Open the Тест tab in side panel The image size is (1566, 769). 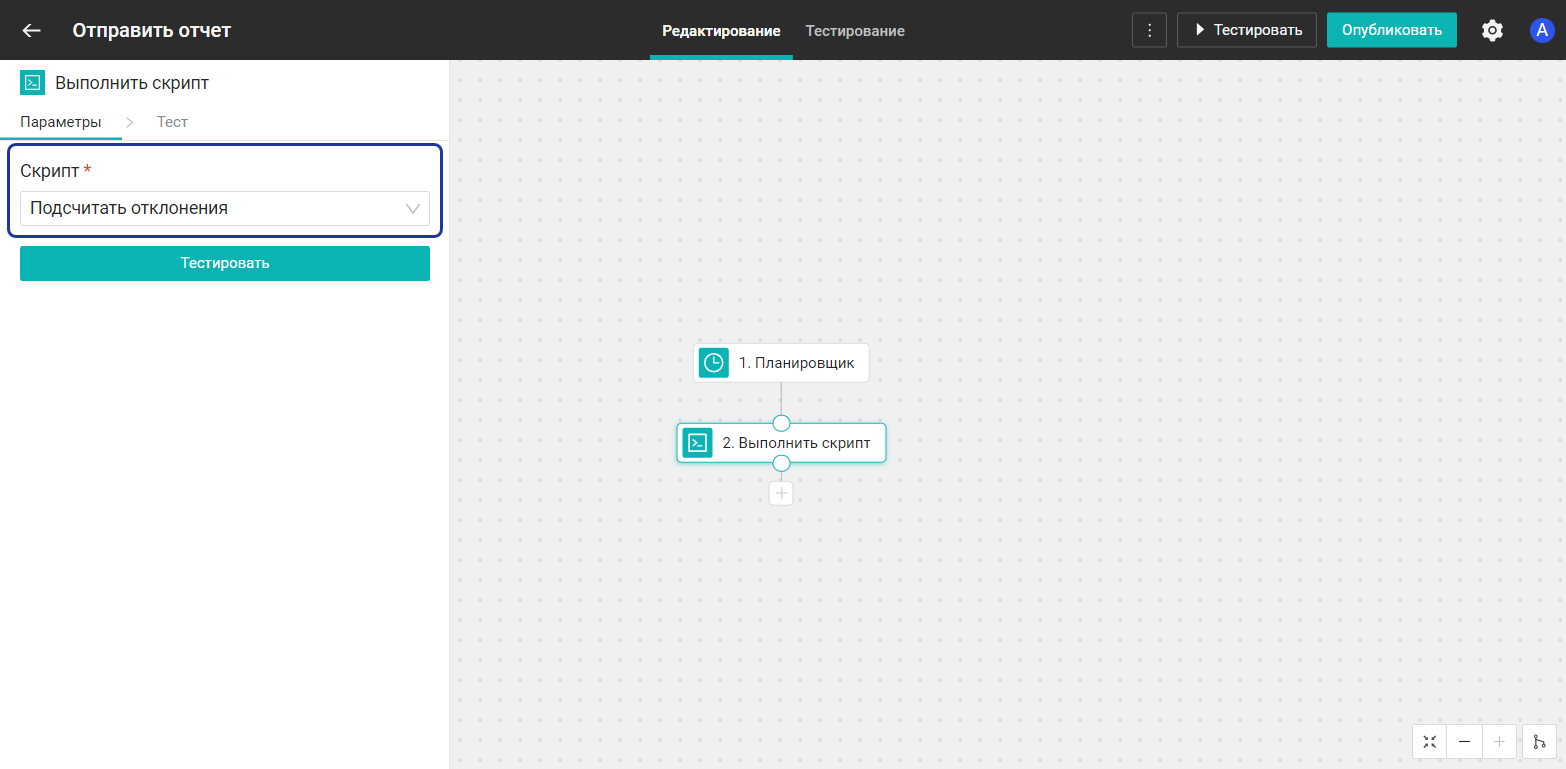(x=172, y=122)
